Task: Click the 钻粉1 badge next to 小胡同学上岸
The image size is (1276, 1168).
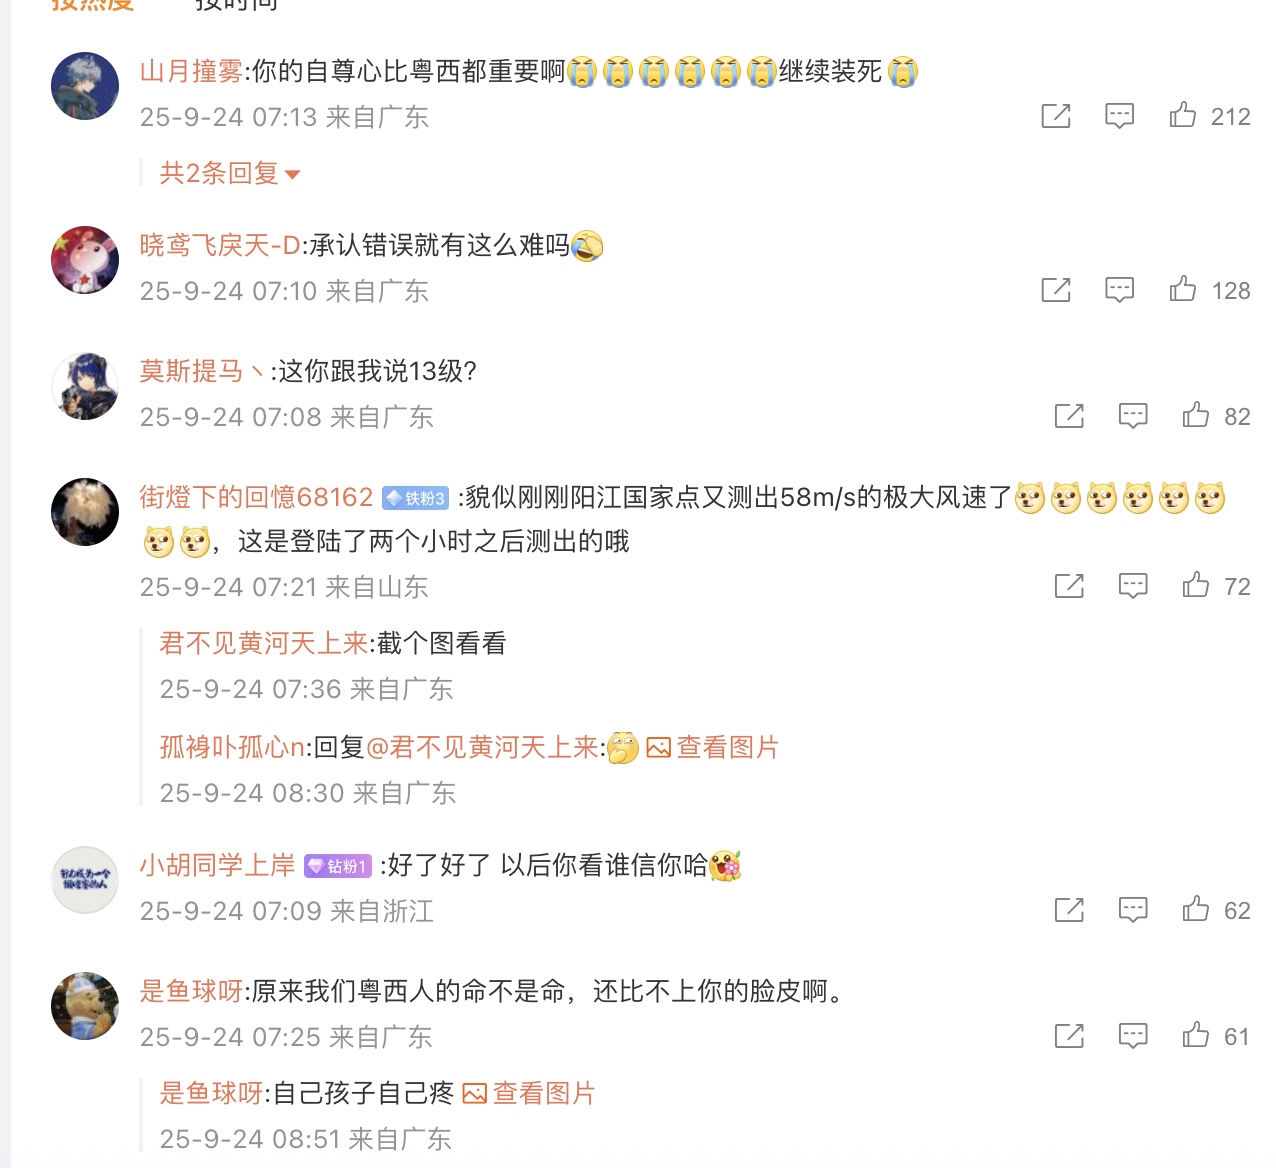Action: click(x=338, y=866)
